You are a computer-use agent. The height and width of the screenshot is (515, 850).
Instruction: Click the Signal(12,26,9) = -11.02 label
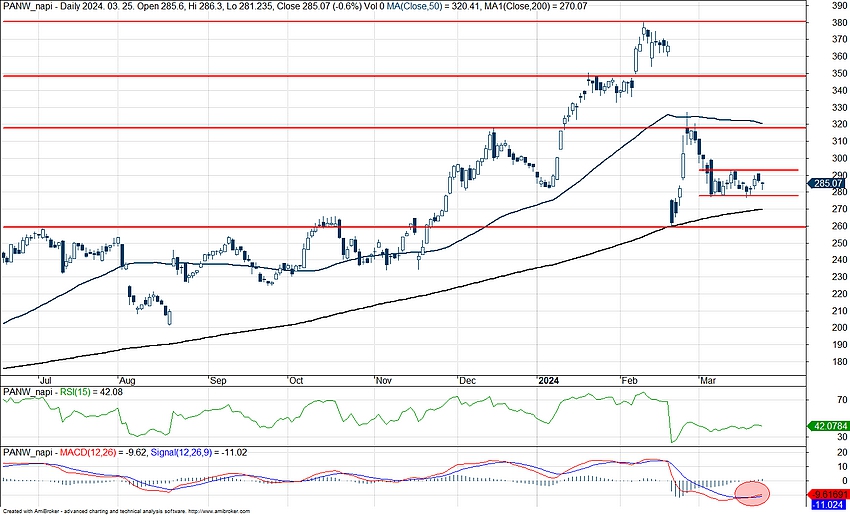(198, 452)
